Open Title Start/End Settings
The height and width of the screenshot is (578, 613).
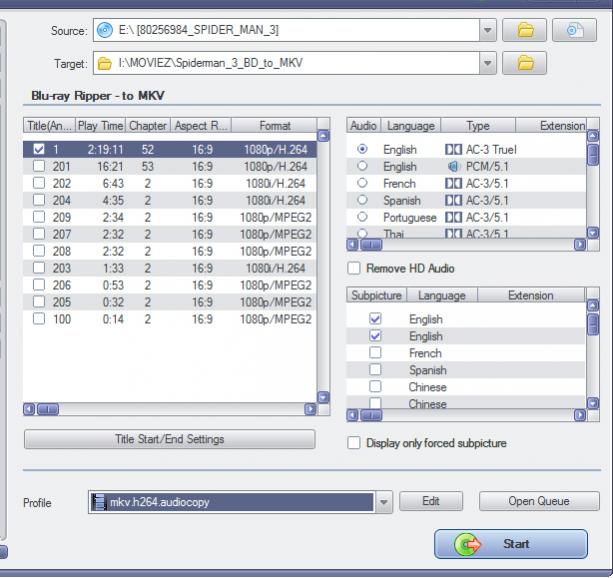(169, 439)
